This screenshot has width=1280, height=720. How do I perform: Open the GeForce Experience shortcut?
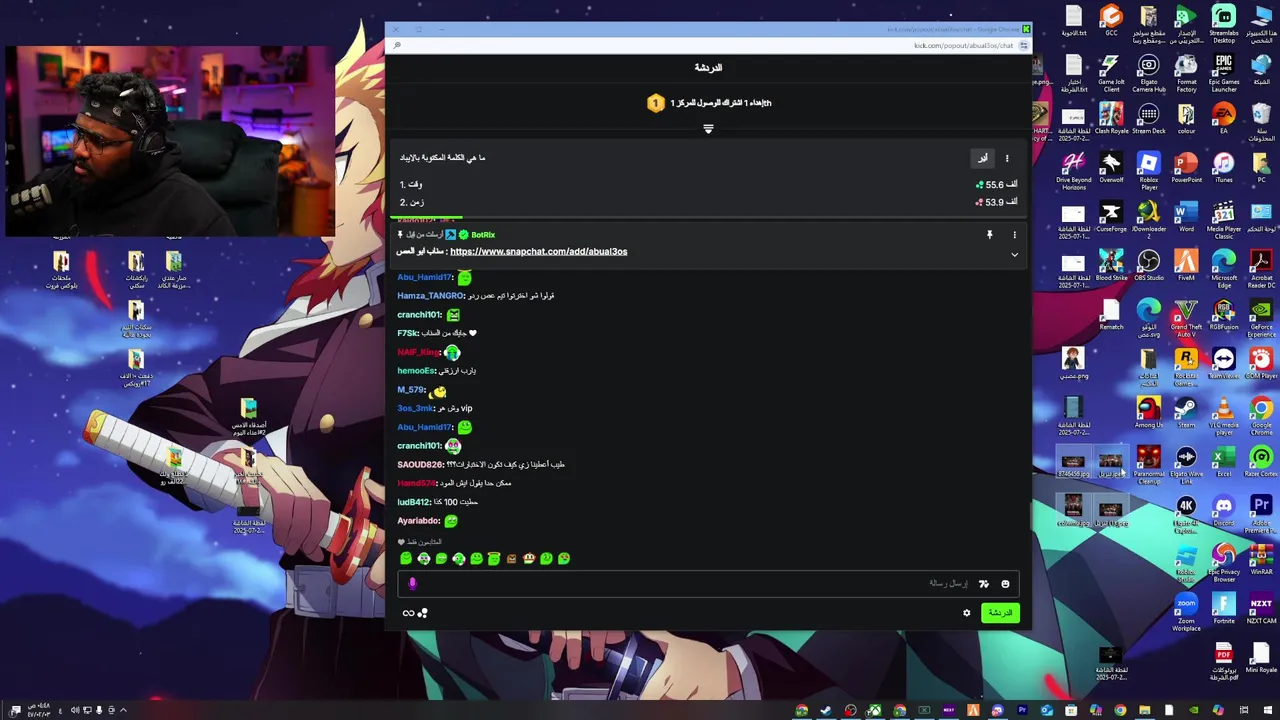pos(1261,316)
